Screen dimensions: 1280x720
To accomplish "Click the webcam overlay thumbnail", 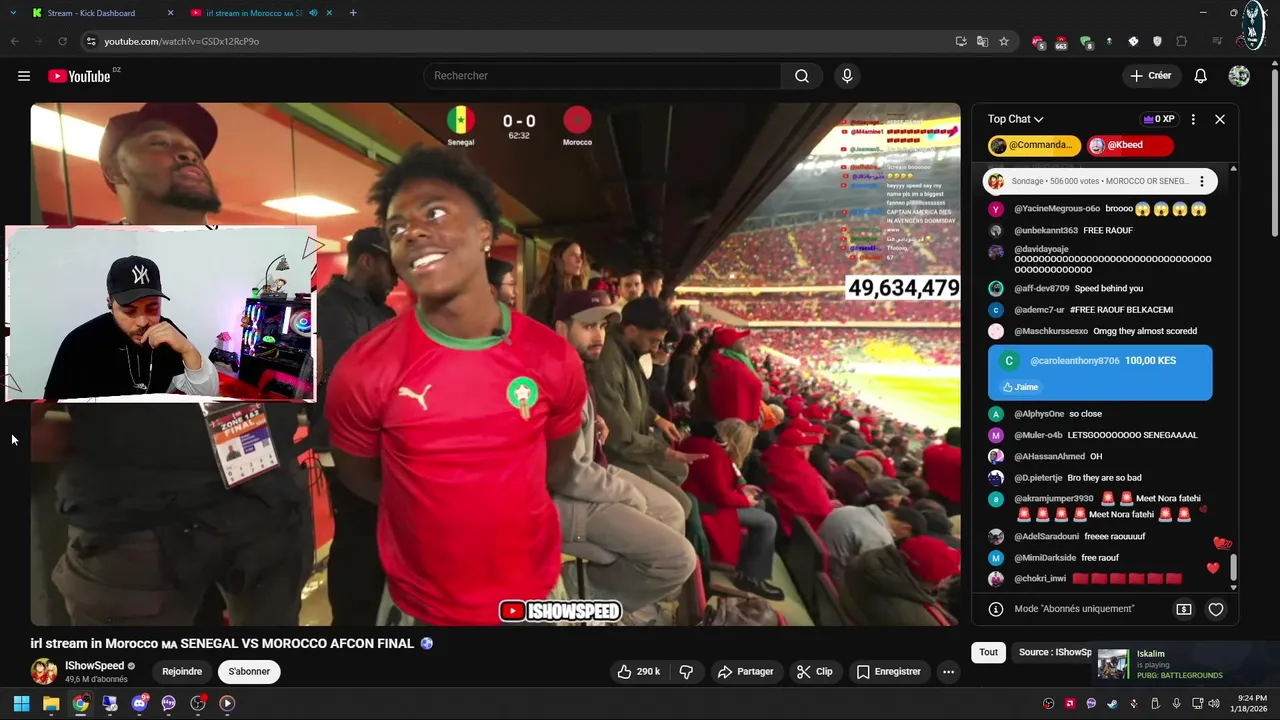I will pyautogui.click(x=161, y=314).
